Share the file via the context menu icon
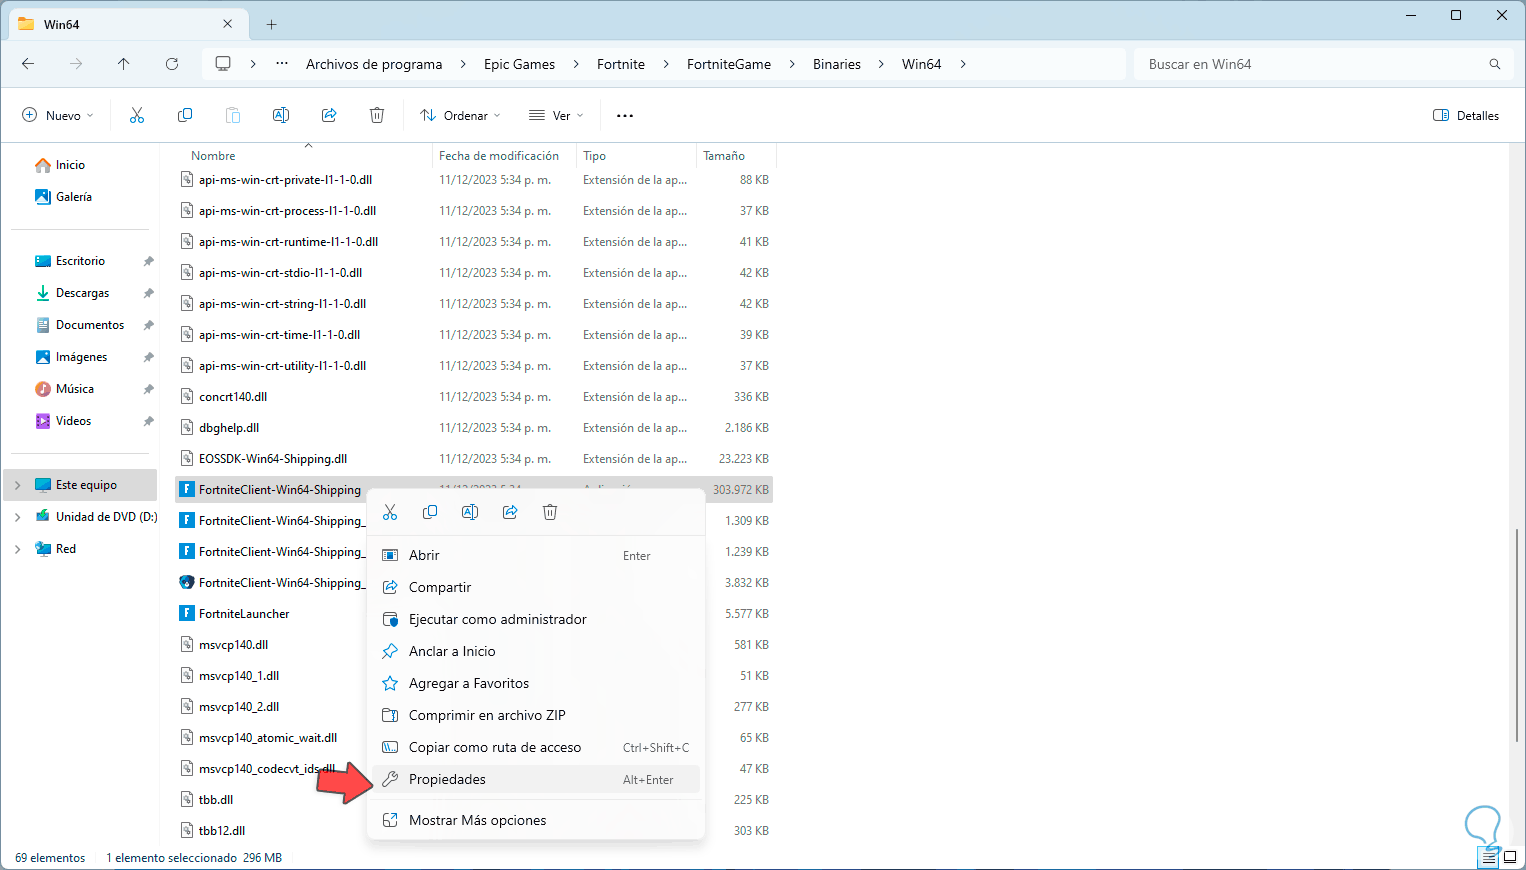 510,512
